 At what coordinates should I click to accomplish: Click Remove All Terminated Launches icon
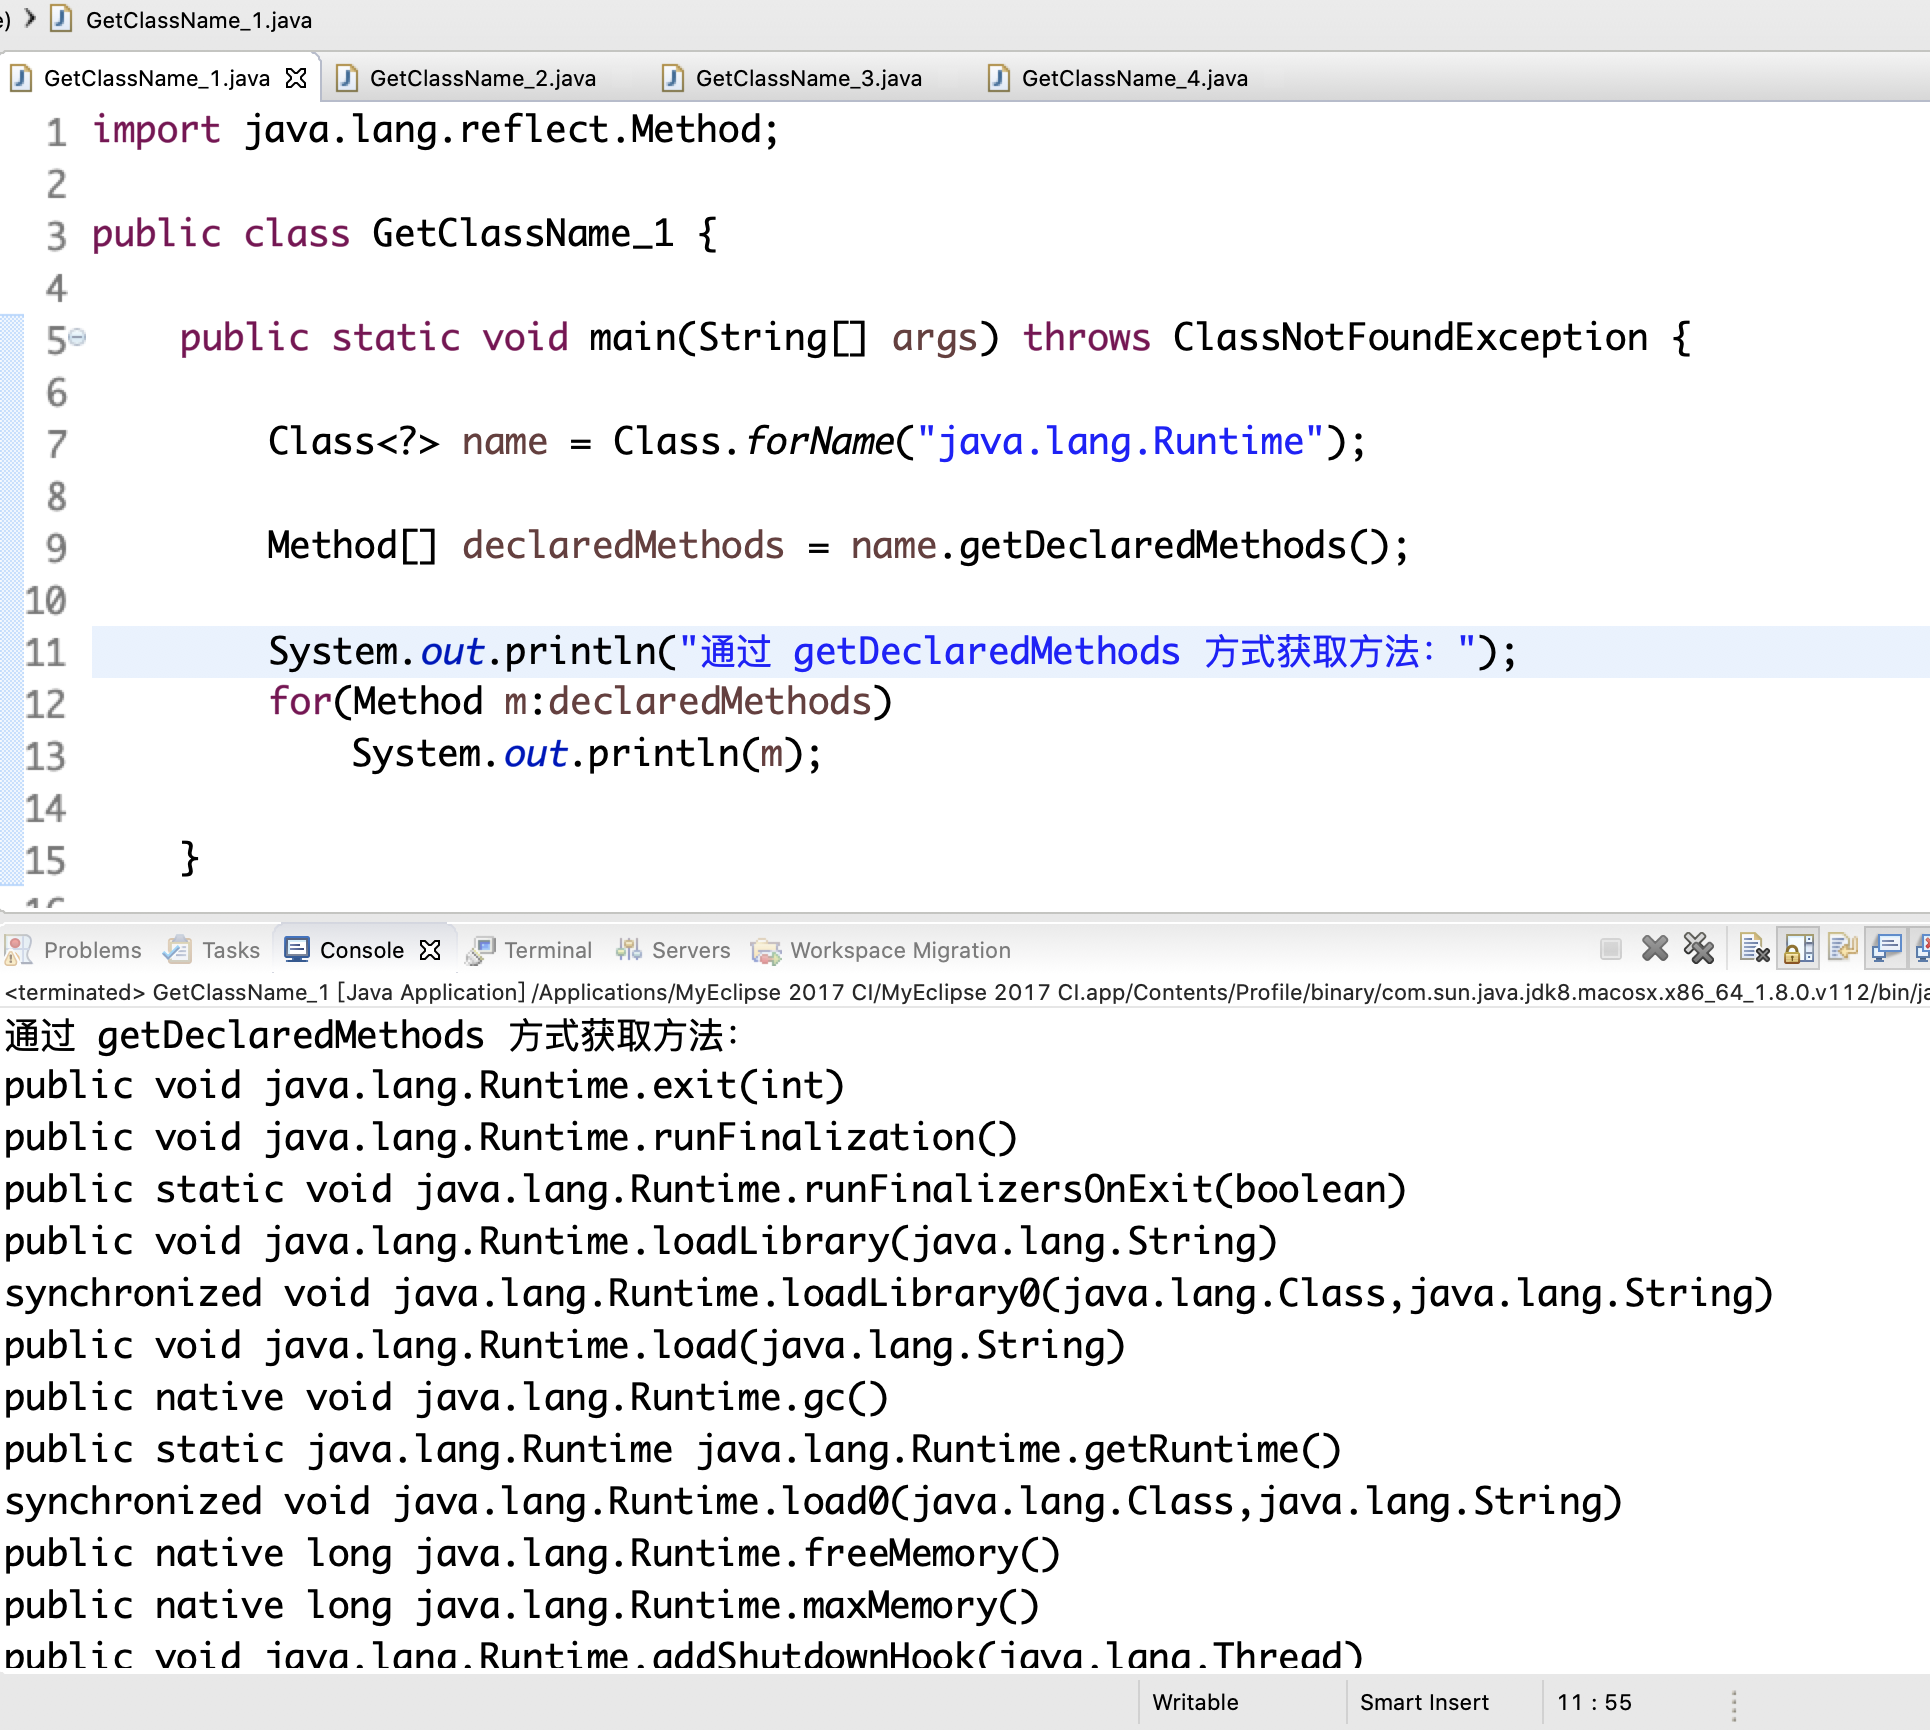click(1698, 948)
